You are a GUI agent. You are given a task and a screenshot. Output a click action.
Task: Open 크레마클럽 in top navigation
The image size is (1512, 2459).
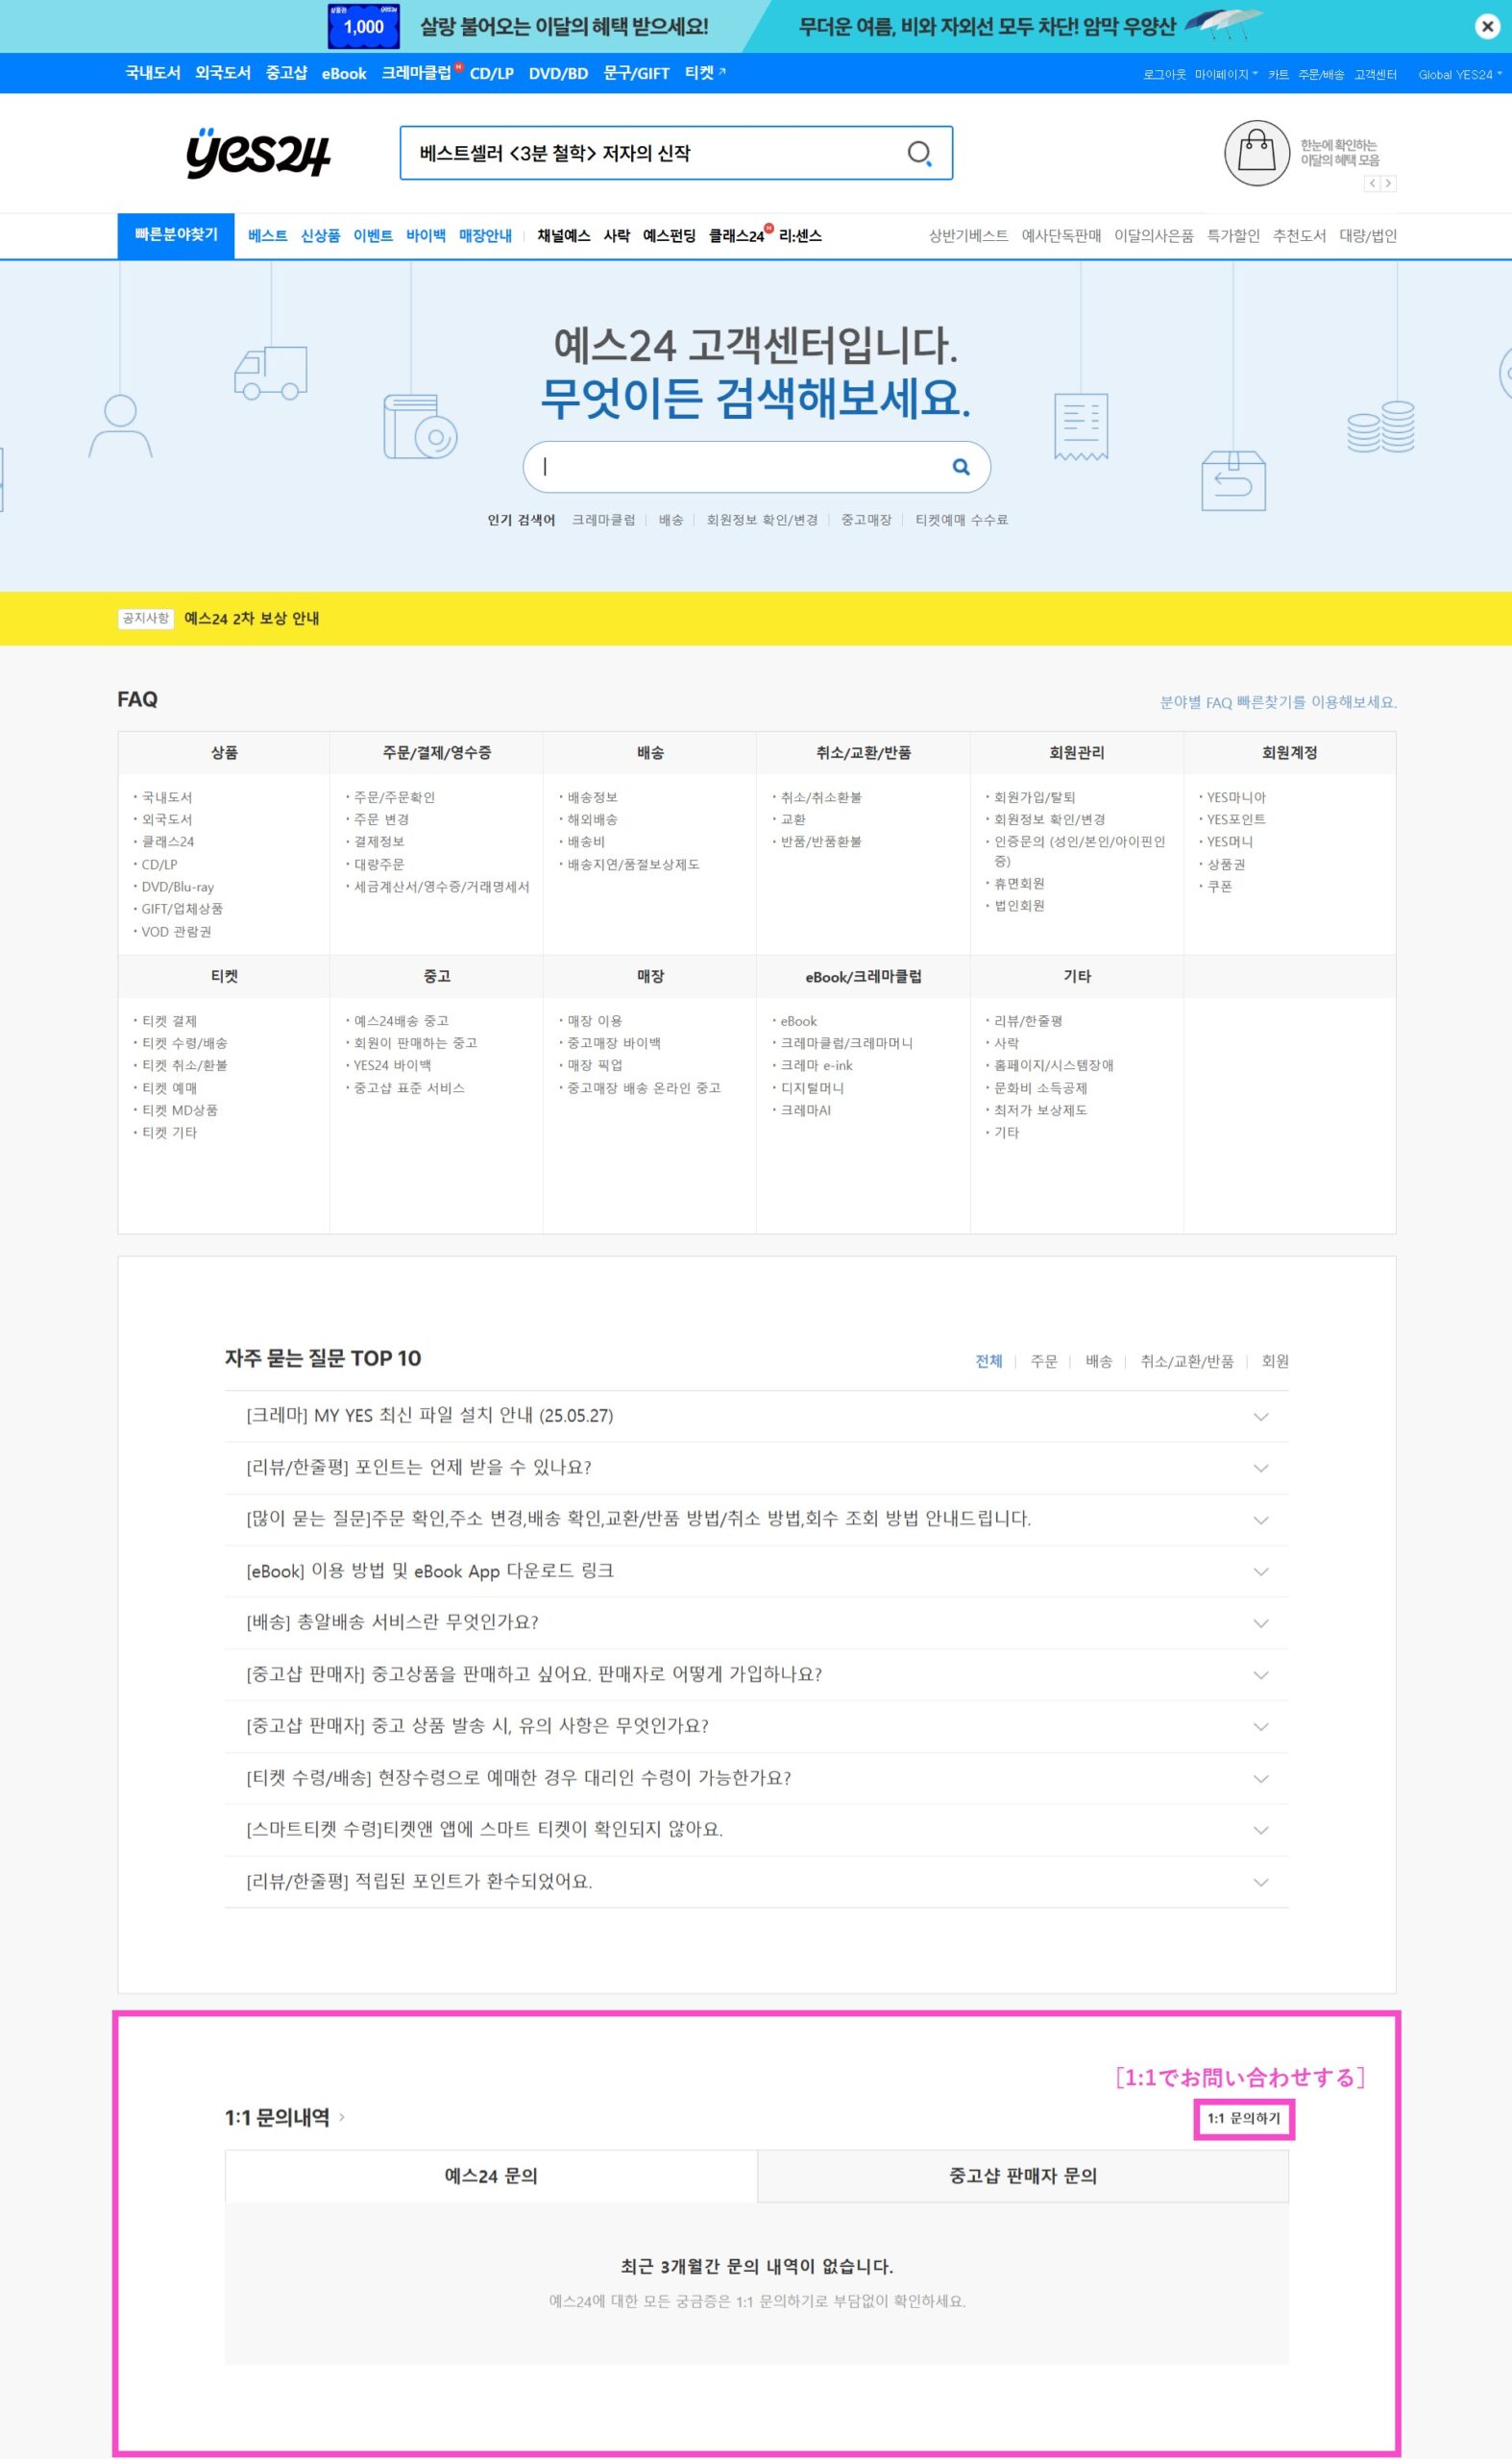(x=417, y=73)
